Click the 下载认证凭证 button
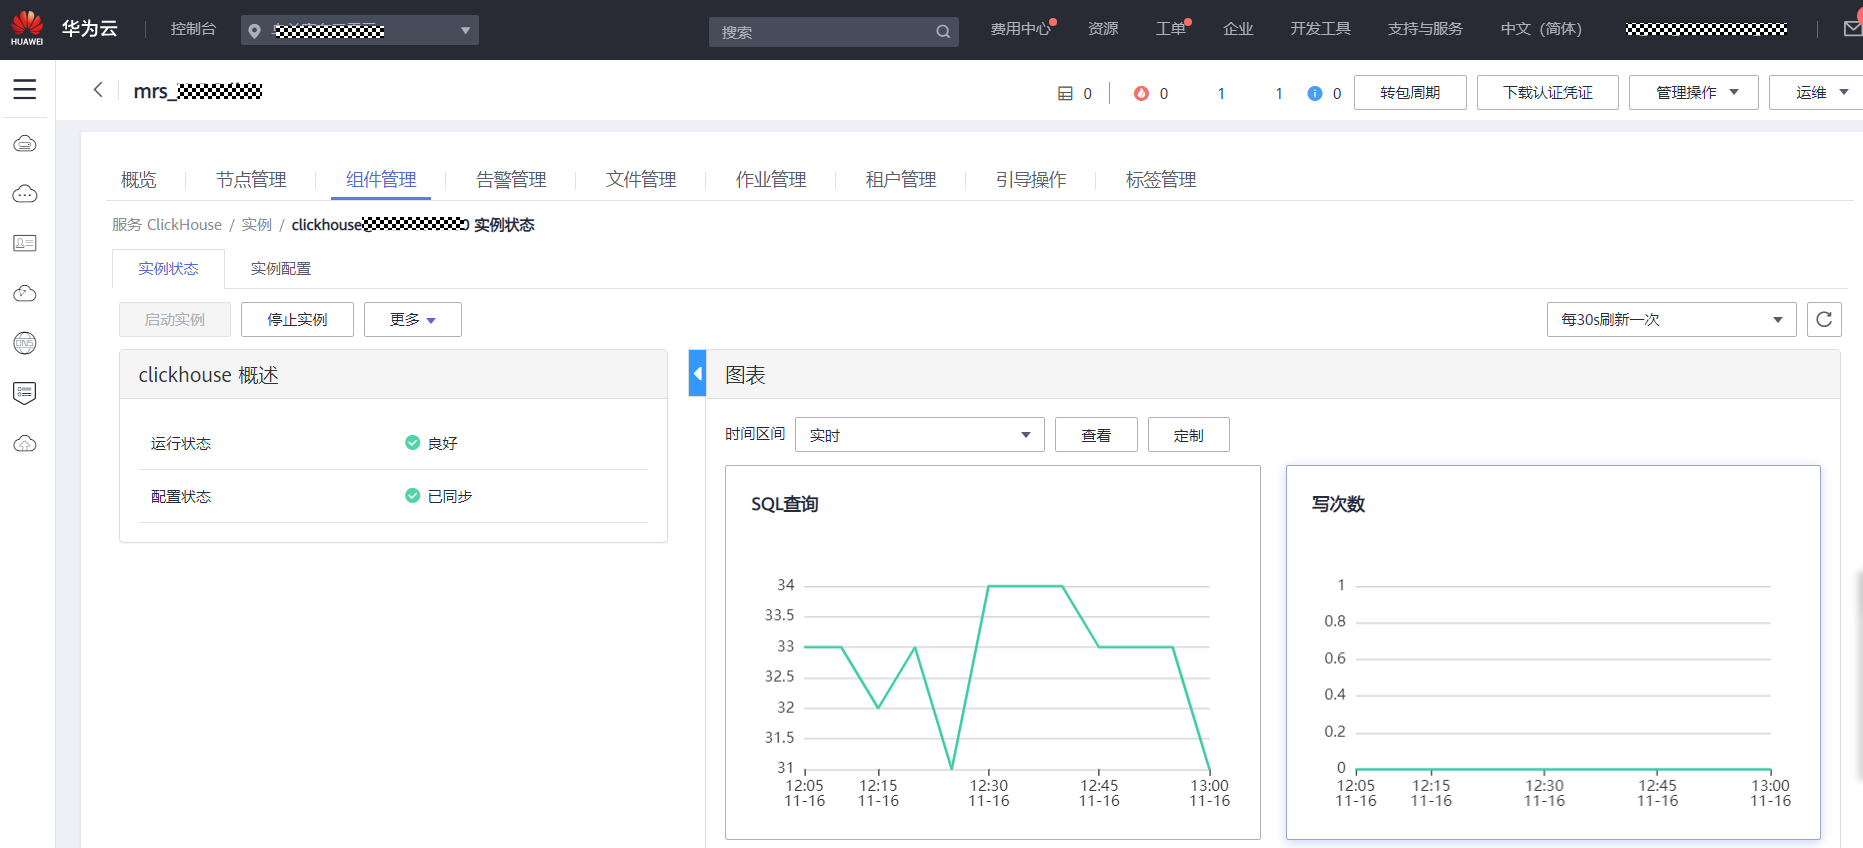The height and width of the screenshot is (848, 1863). [1548, 92]
